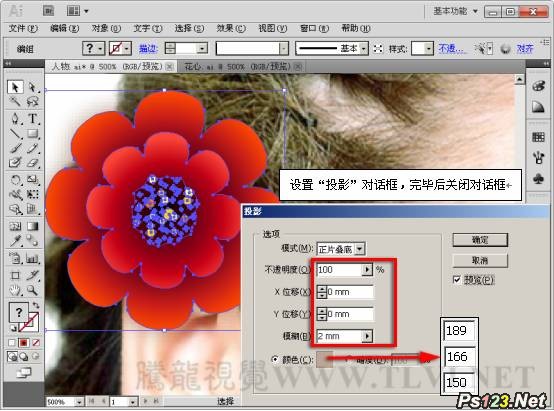Image resolution: width=554 pixels, height=411 pixels.
Task: Open the Brushes panel from right dock
Action: point(538,158)
